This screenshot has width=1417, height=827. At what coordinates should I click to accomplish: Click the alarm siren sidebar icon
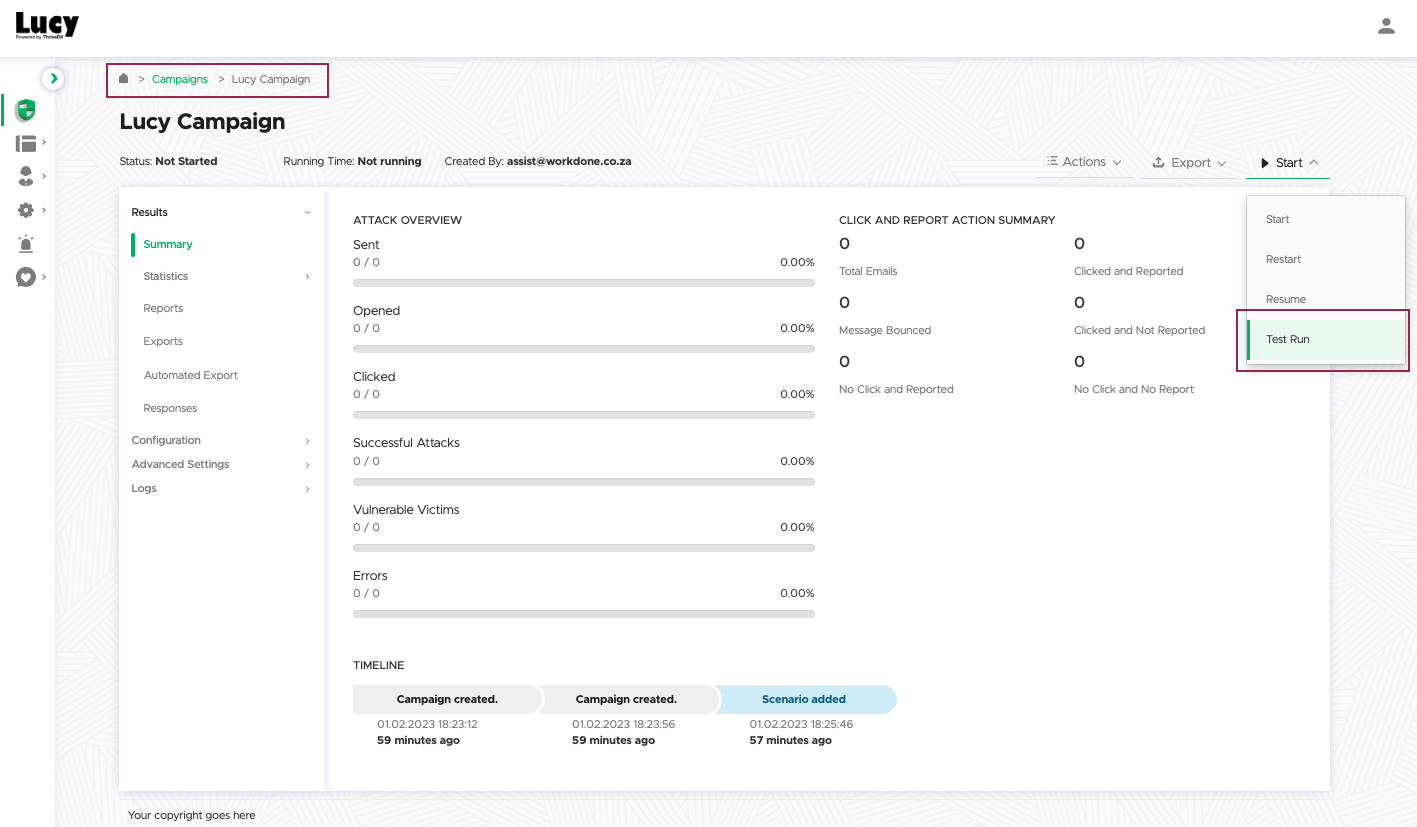(x=26, y=244)
